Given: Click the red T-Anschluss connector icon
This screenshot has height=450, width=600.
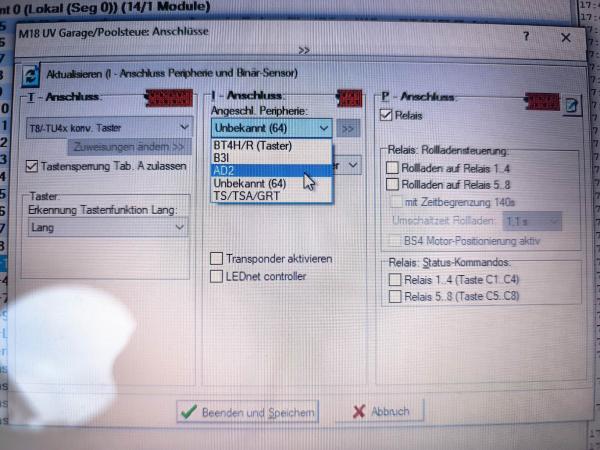Looking at the screenshot, I should (162, 99).
